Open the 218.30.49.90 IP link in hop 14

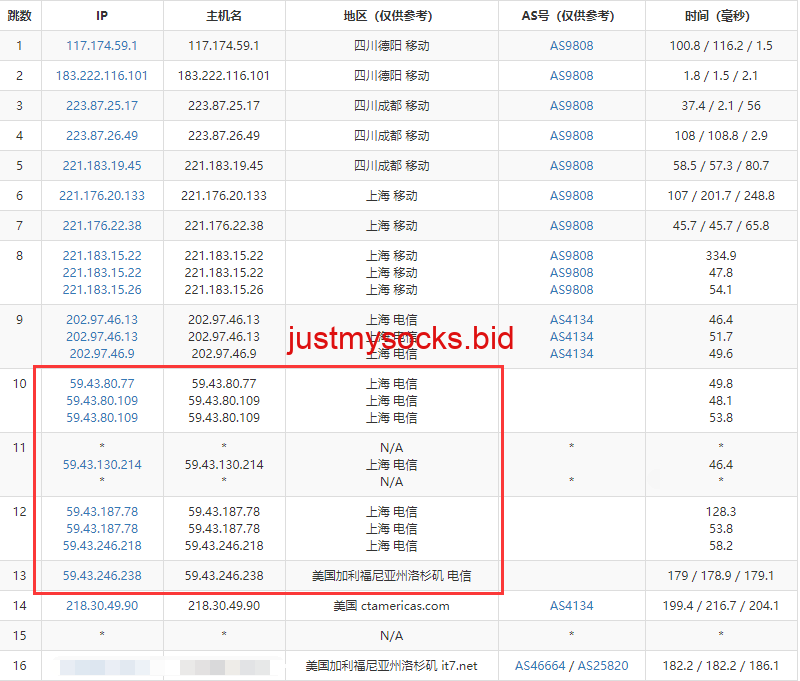(102, 606)
